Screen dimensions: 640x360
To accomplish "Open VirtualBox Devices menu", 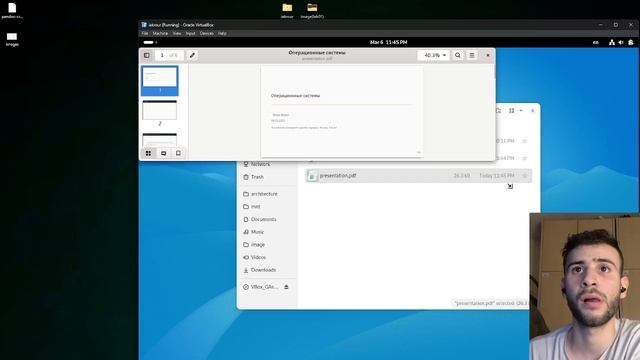I will [207, 33].
